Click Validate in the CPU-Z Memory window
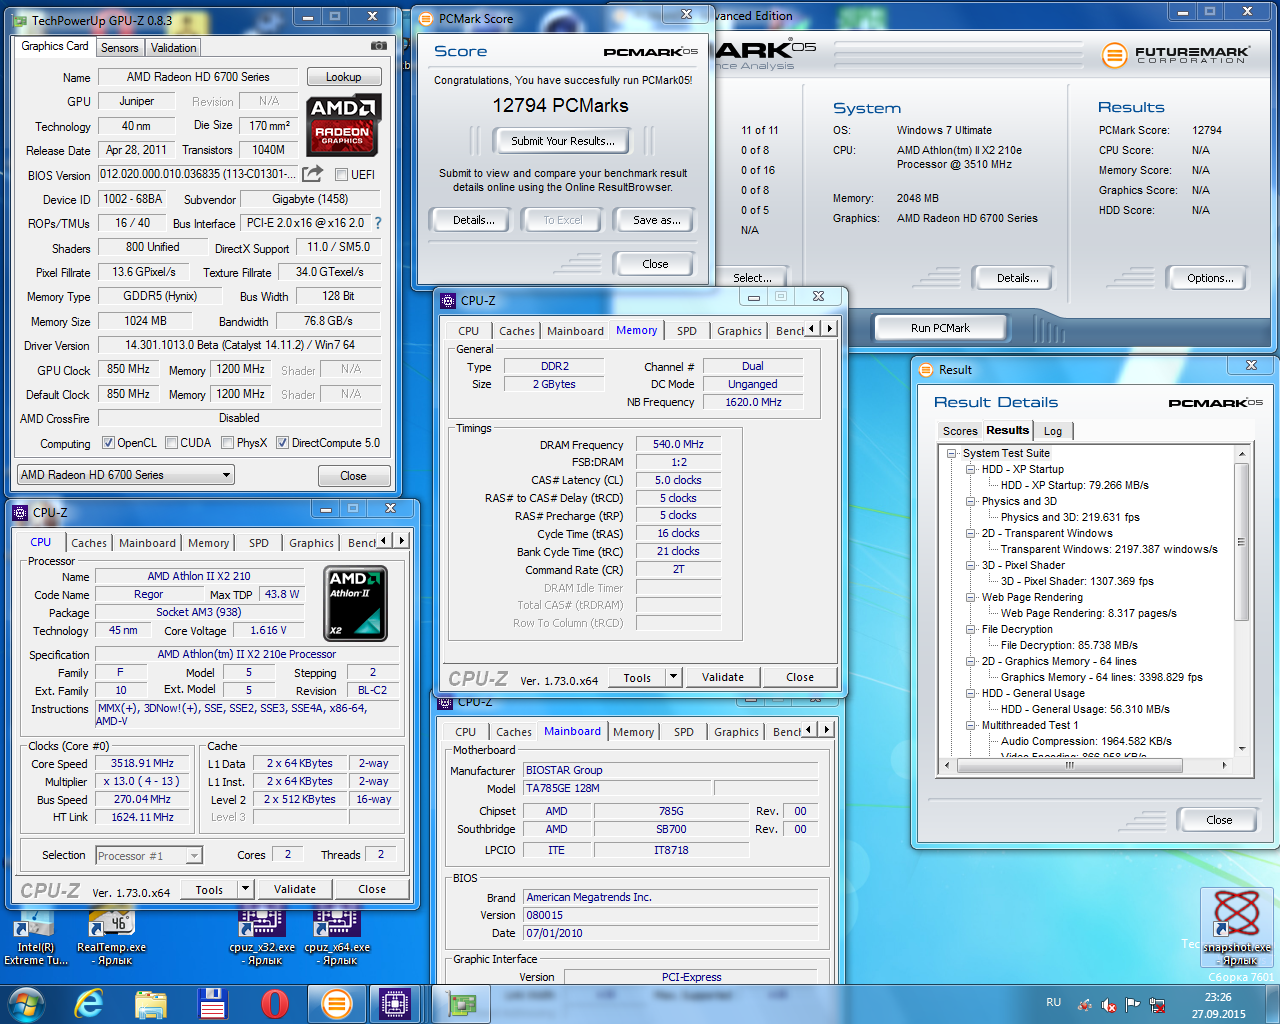 723,677
